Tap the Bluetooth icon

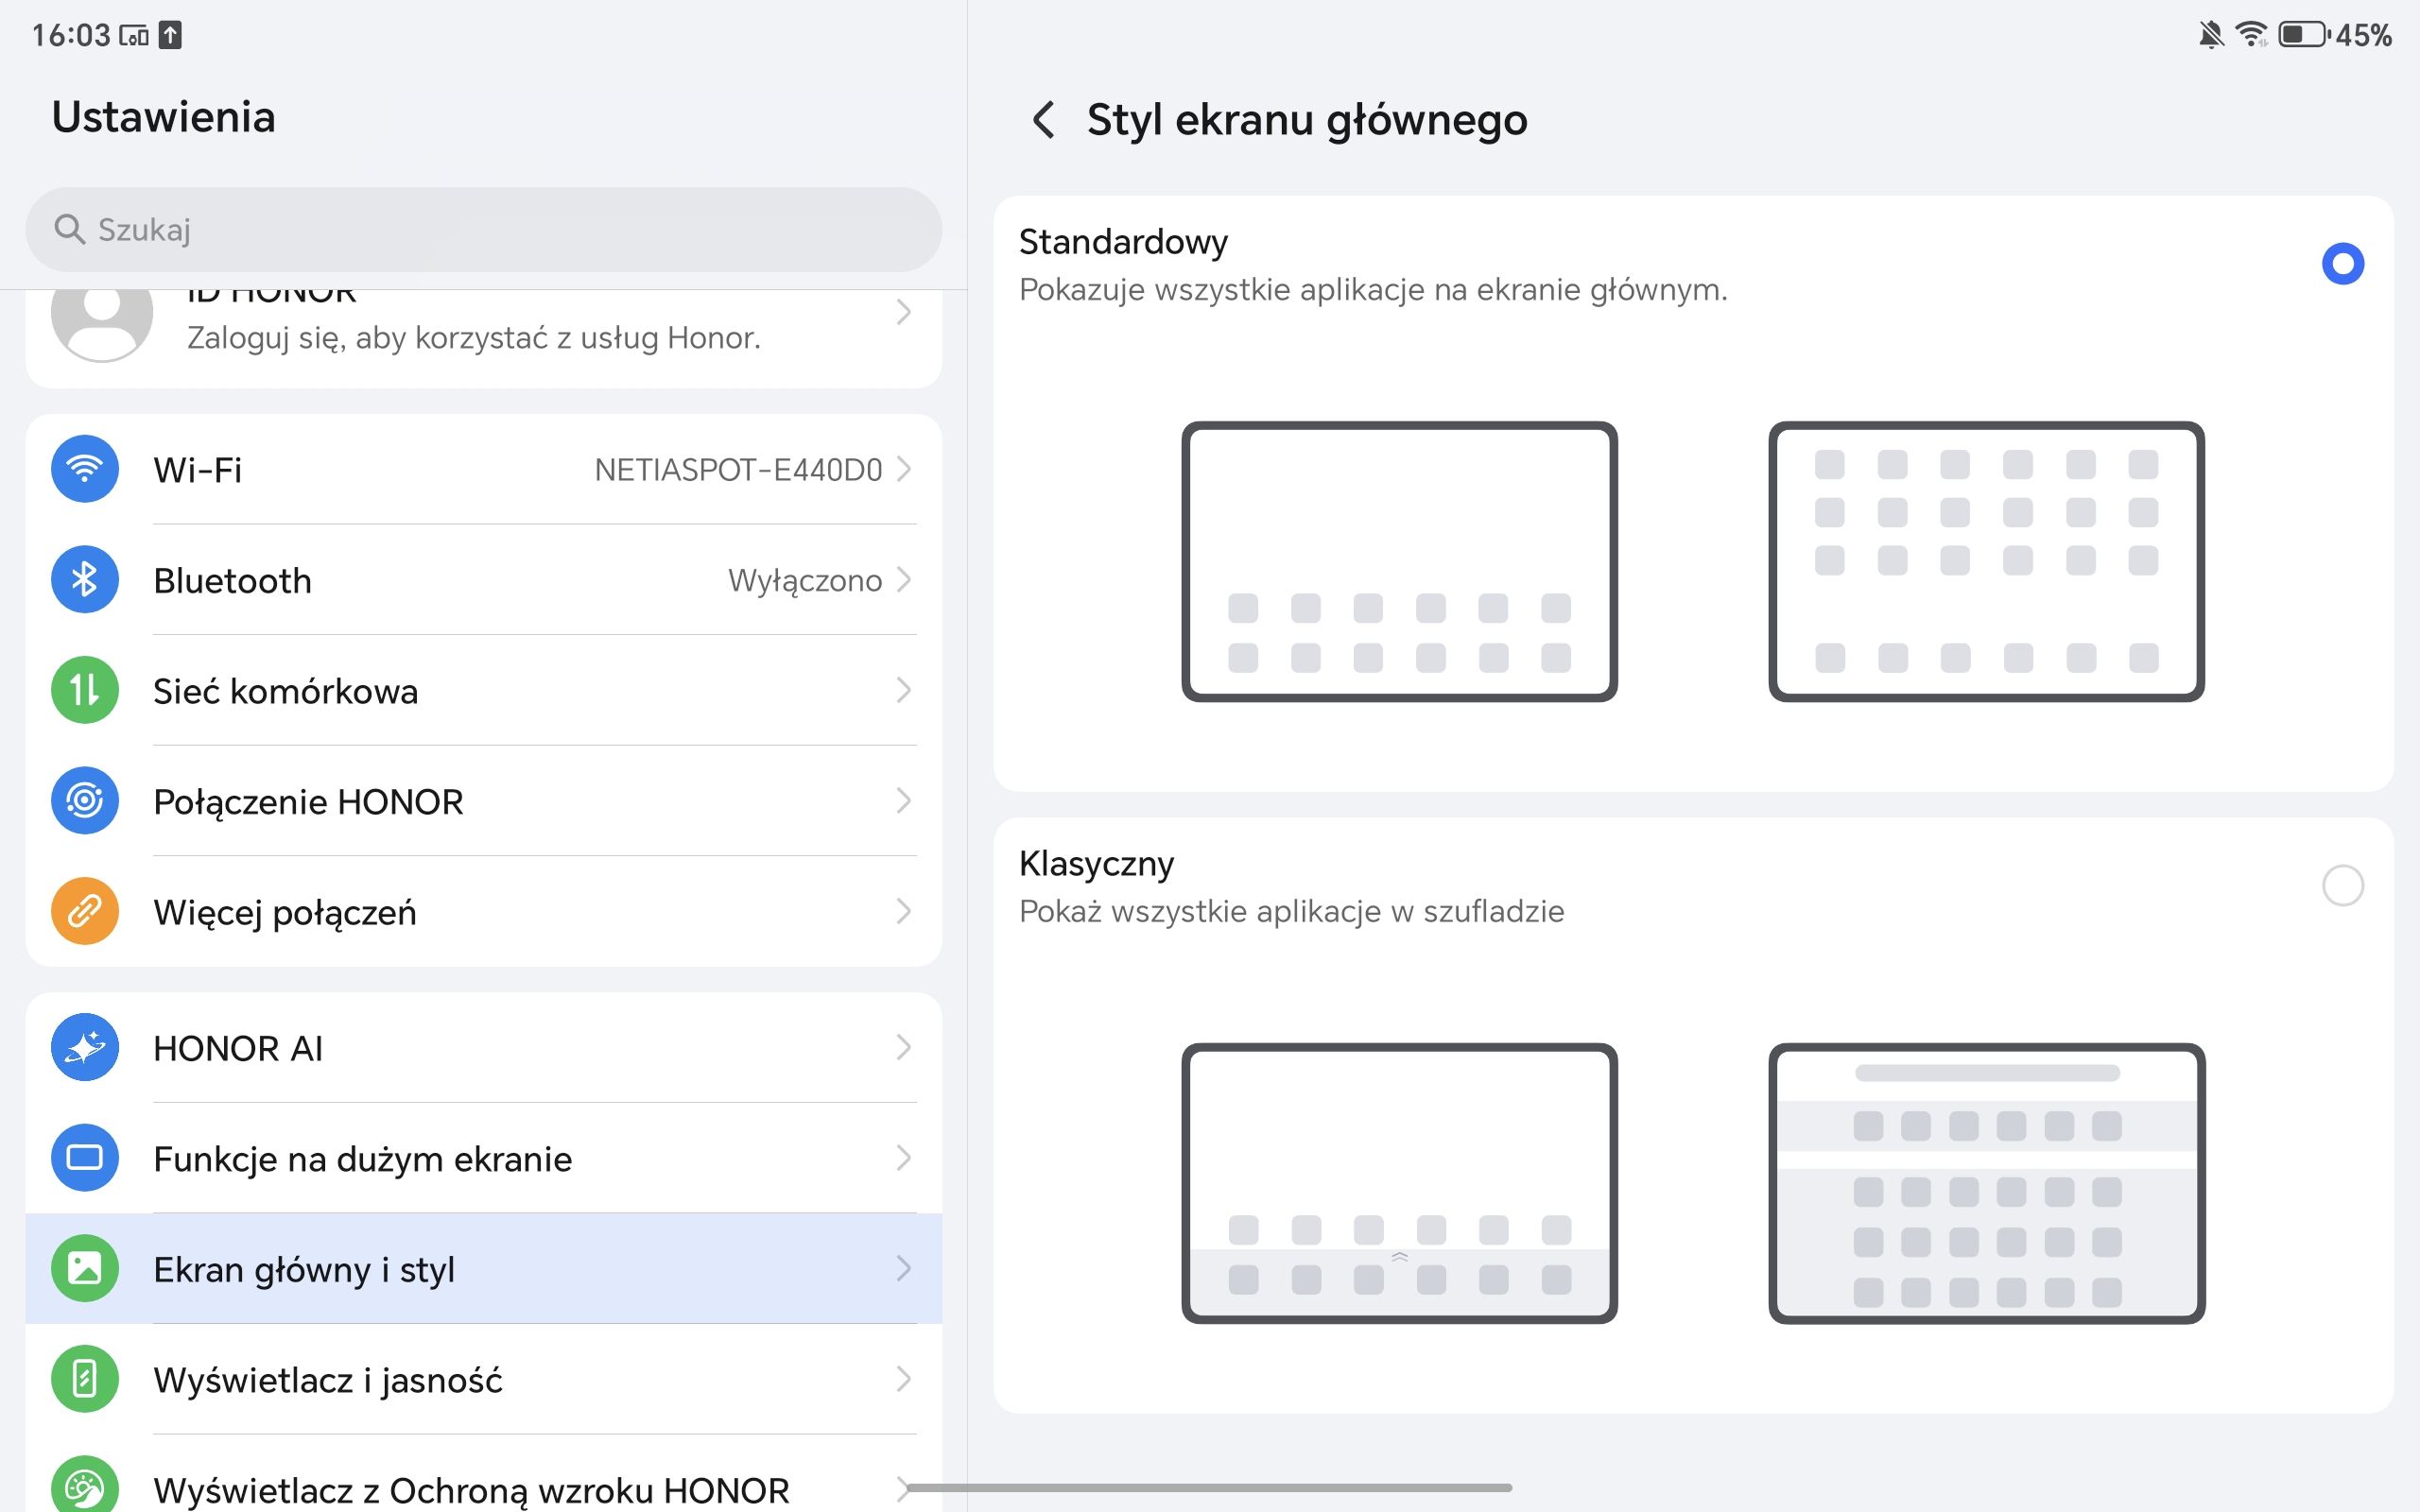coord(85,580)
